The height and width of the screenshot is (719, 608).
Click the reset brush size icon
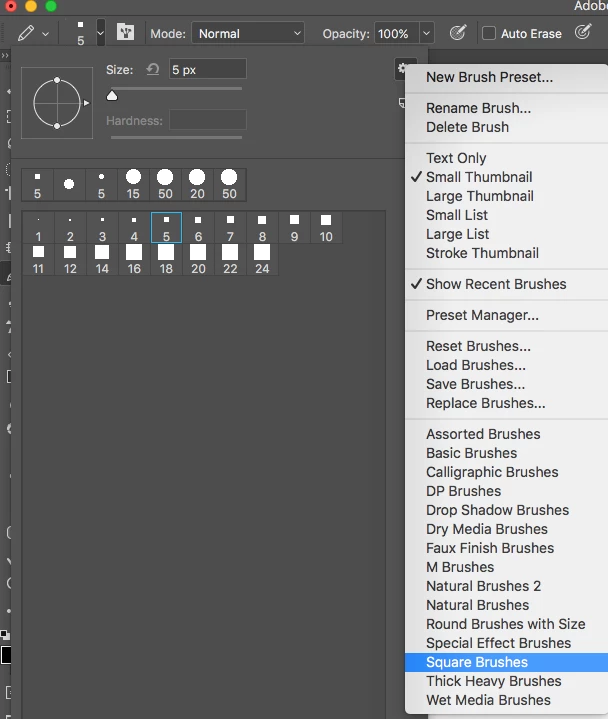(x=153, y=70)
